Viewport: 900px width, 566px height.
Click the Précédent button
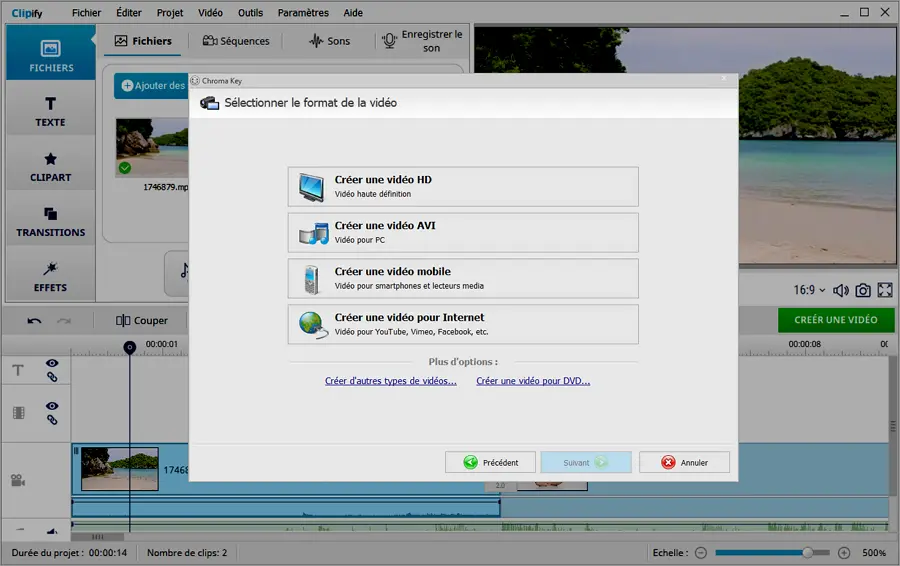[490, 462]
